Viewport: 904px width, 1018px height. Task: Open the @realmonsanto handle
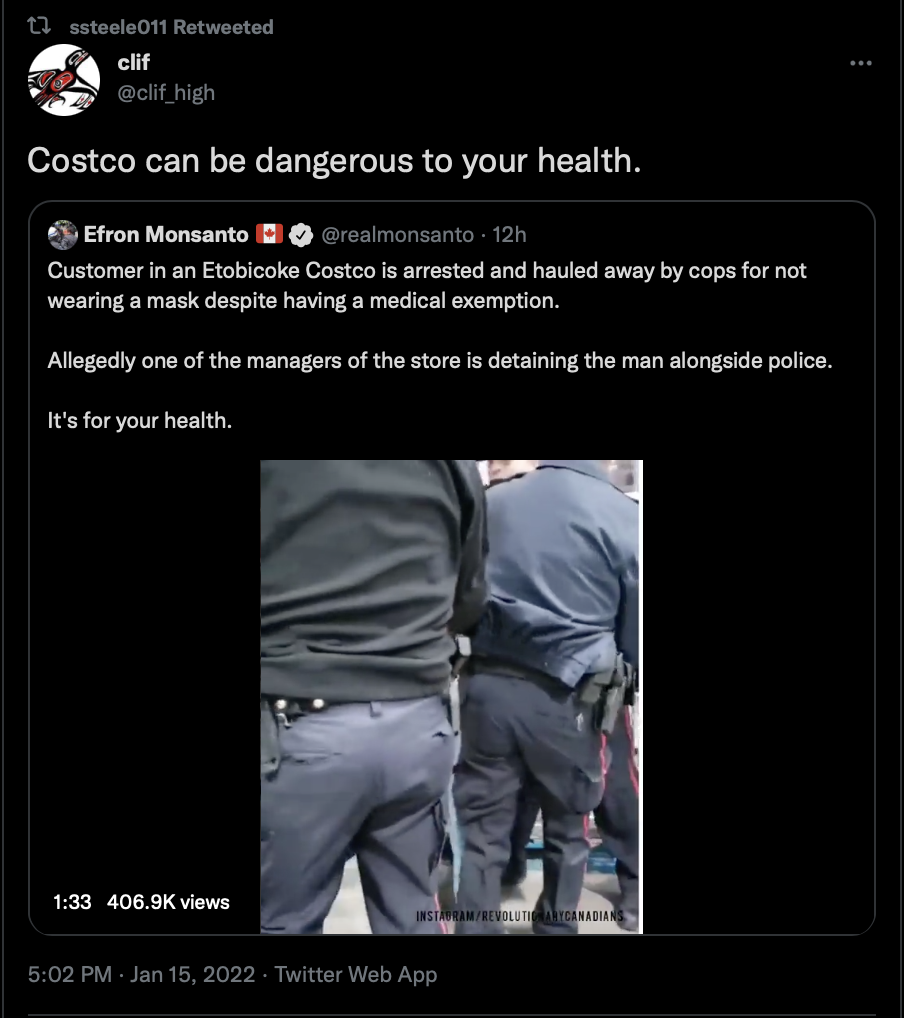pos(397,234)
